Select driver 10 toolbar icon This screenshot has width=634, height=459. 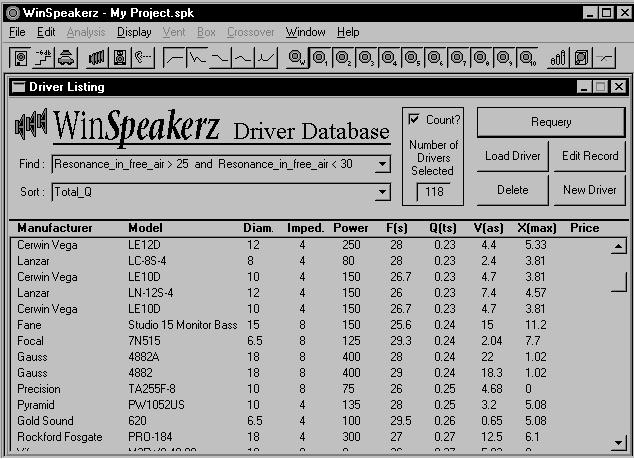(527, 58)
